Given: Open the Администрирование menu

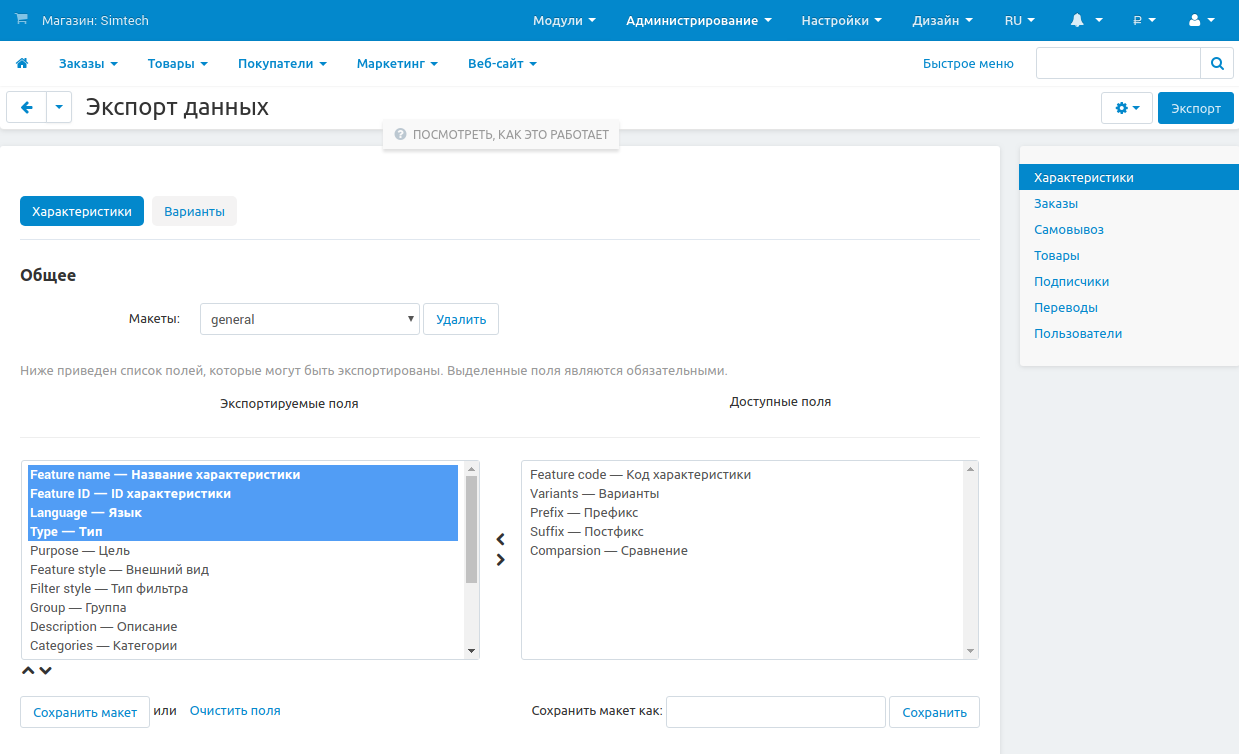Looking at the screenshot, I should pos(698,20).
